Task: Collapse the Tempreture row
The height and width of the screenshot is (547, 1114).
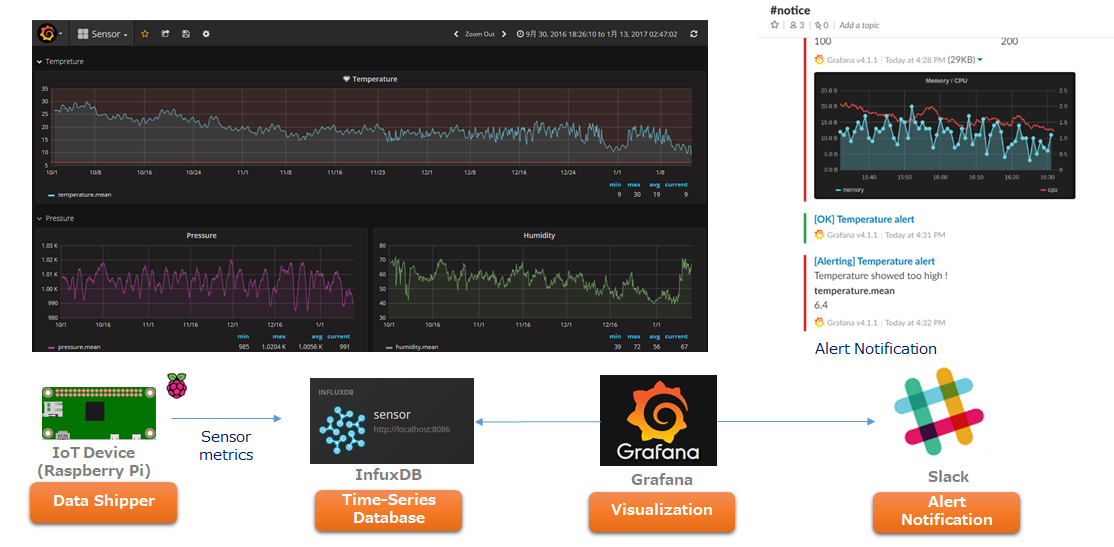Action: click(60, 62)
